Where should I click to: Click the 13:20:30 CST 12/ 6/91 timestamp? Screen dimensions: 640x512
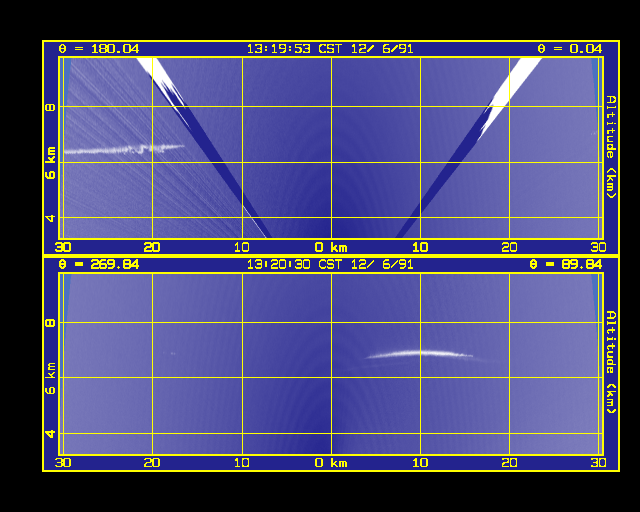[x=330, y=265]
